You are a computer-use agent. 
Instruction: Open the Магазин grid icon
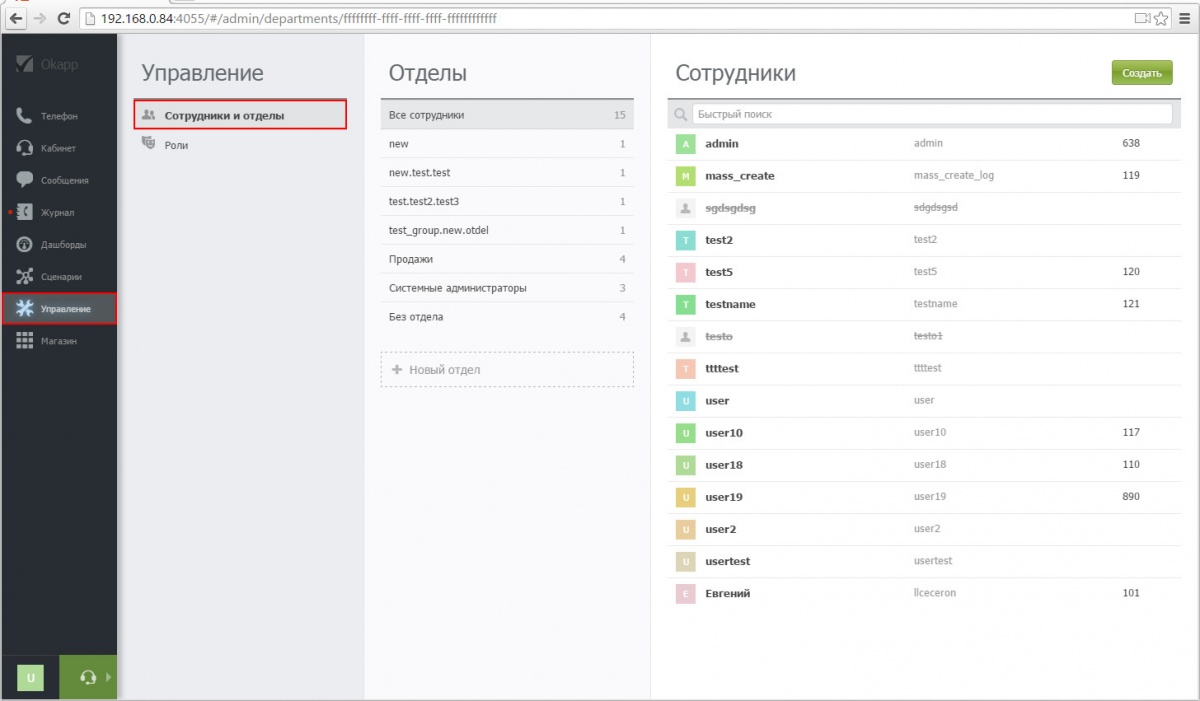click(25, 341)
